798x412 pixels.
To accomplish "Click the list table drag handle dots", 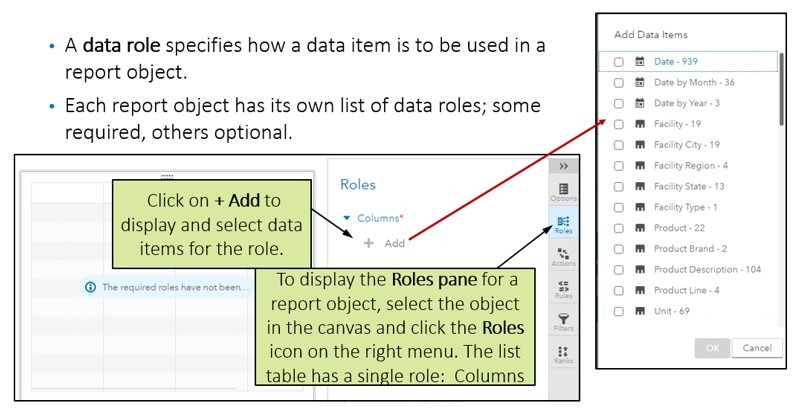I will (167, 176).
